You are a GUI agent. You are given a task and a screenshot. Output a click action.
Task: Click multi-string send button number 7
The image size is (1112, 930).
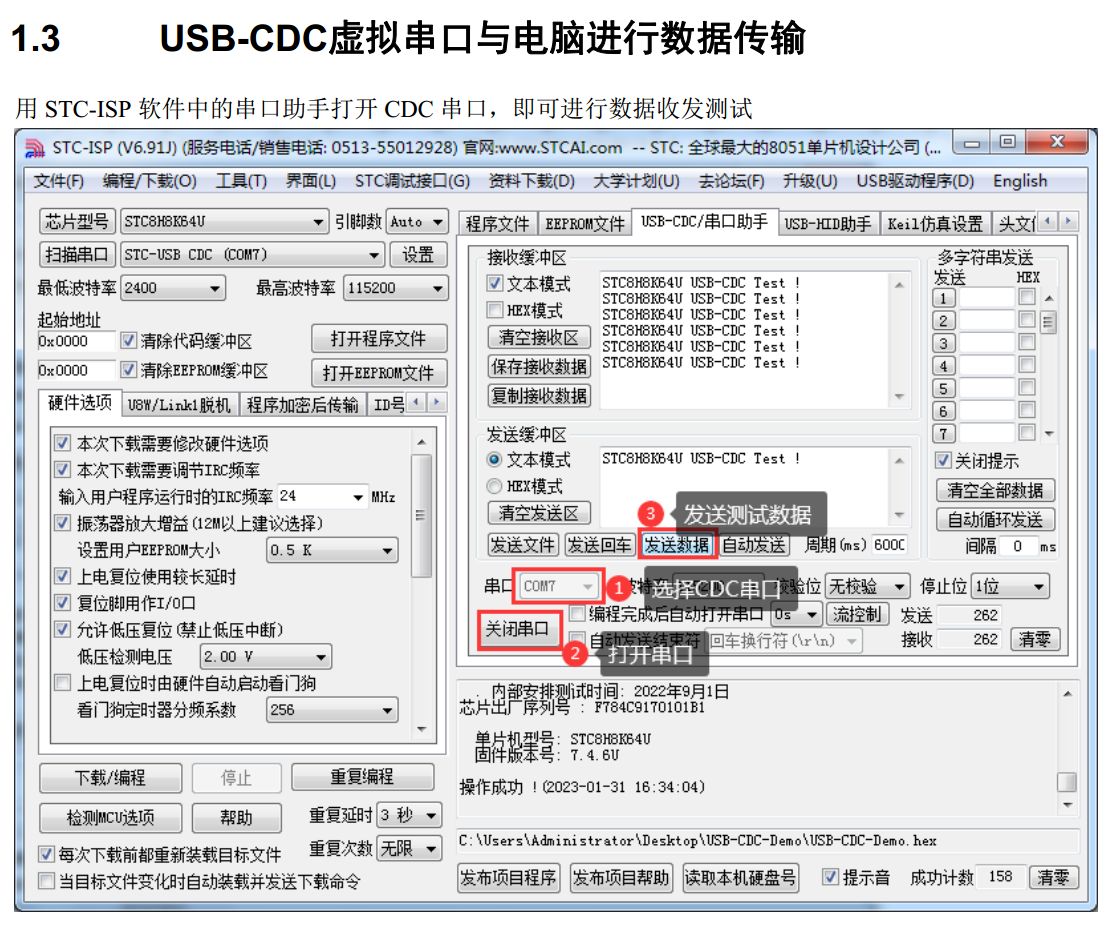point(943,434)
